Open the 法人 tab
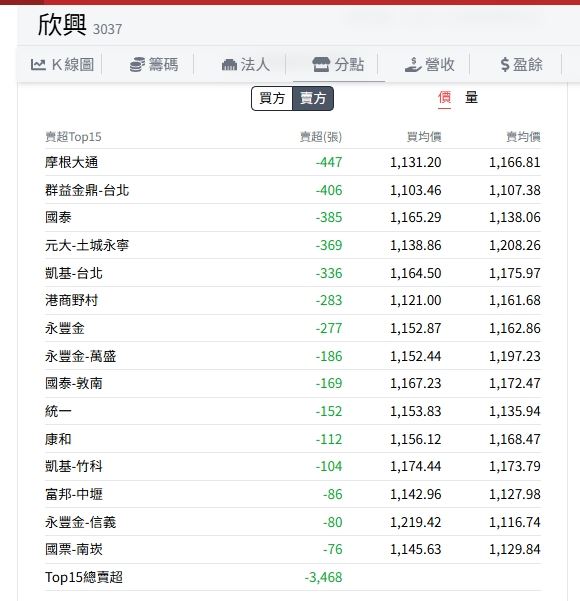The height and width of the screenshot is (601, 580). [246, 64]
